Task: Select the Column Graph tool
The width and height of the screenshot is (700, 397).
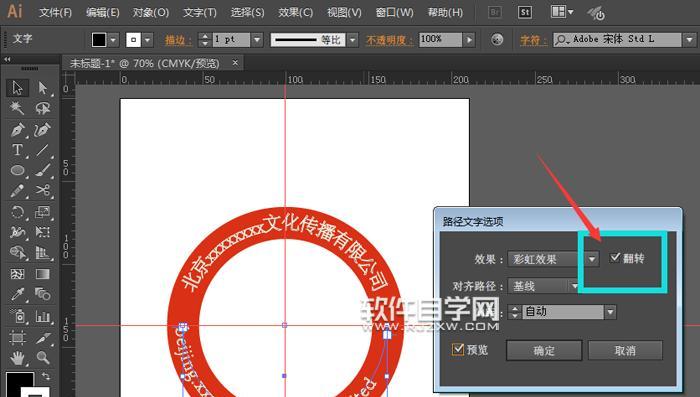Action: click(x=42, y=316)
